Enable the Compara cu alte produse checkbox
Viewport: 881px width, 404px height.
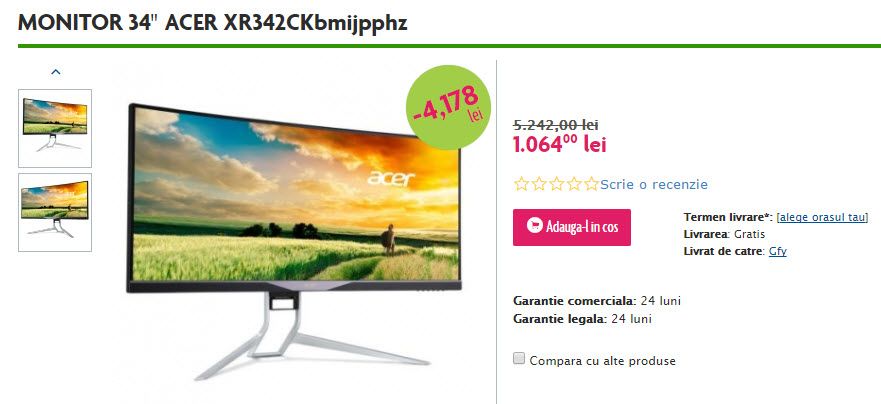[519, 358]
